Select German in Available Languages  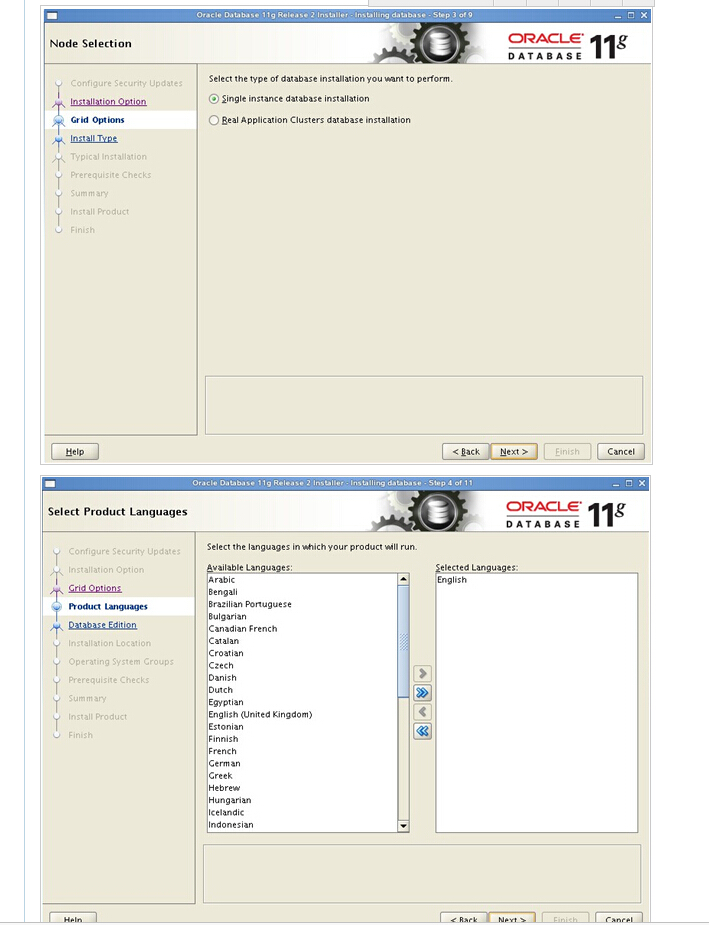pyautogui.click(x=303, y=763)
